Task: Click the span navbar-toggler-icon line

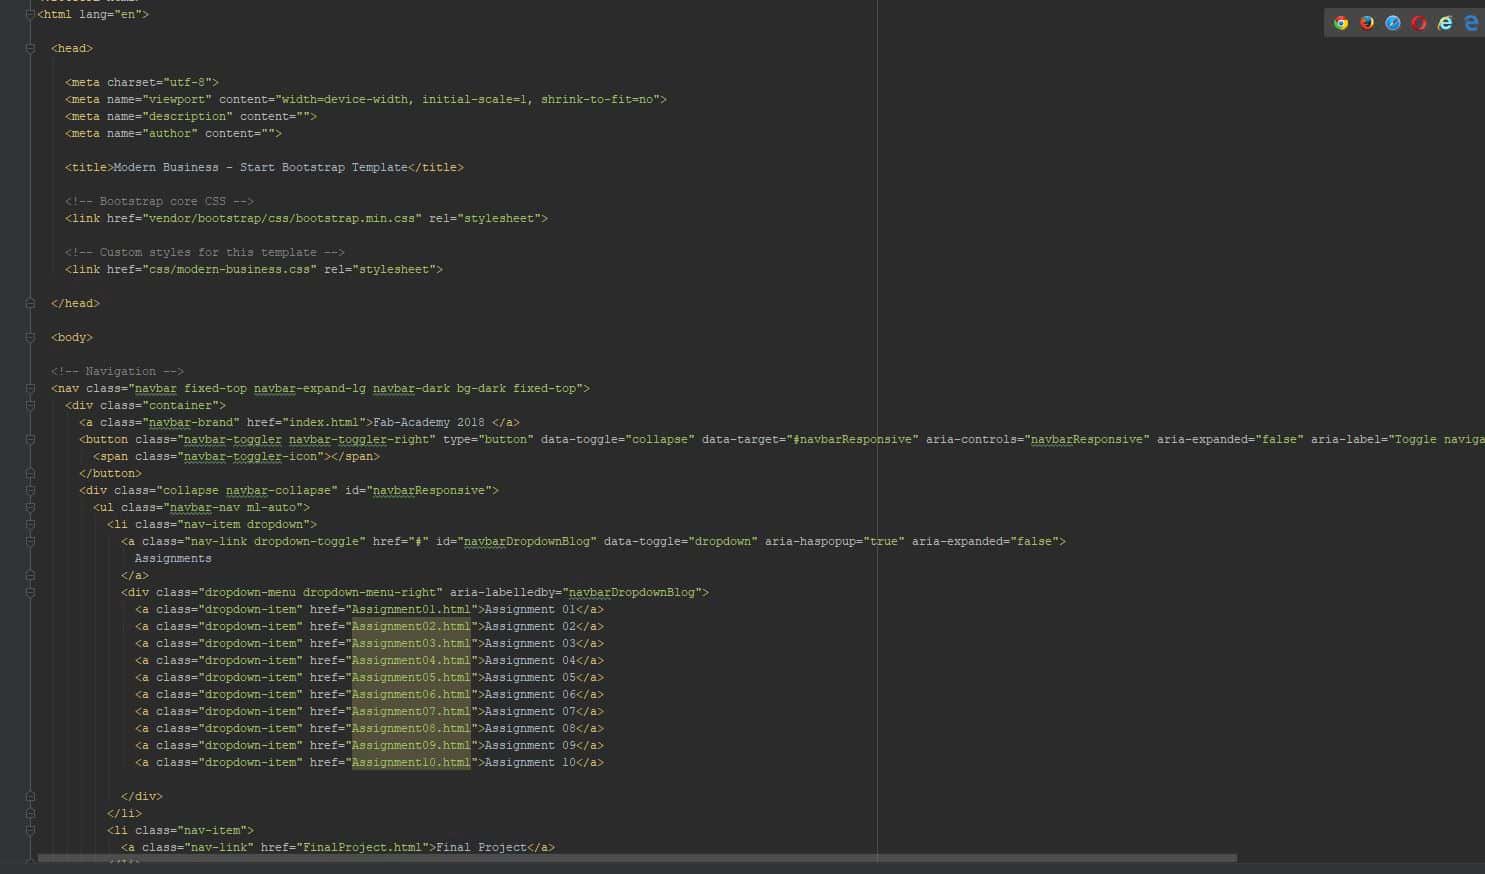Action: click(236, 456)
